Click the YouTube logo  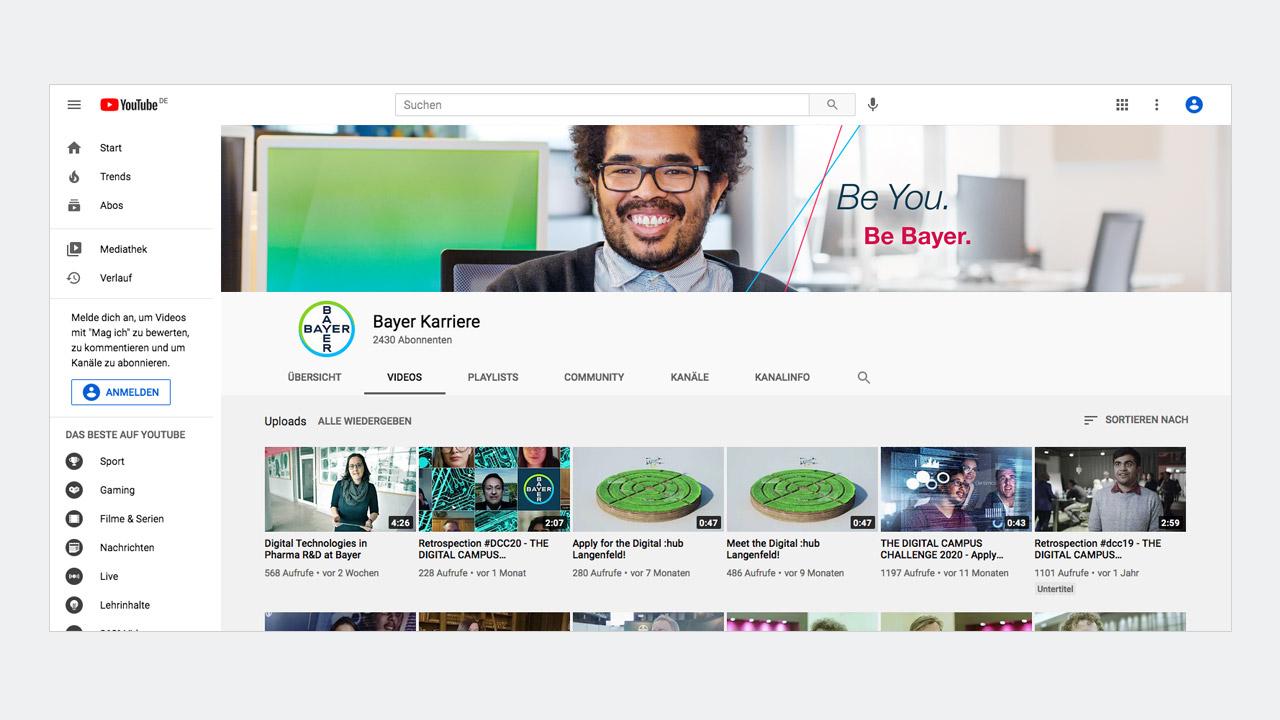pos(133,104)
